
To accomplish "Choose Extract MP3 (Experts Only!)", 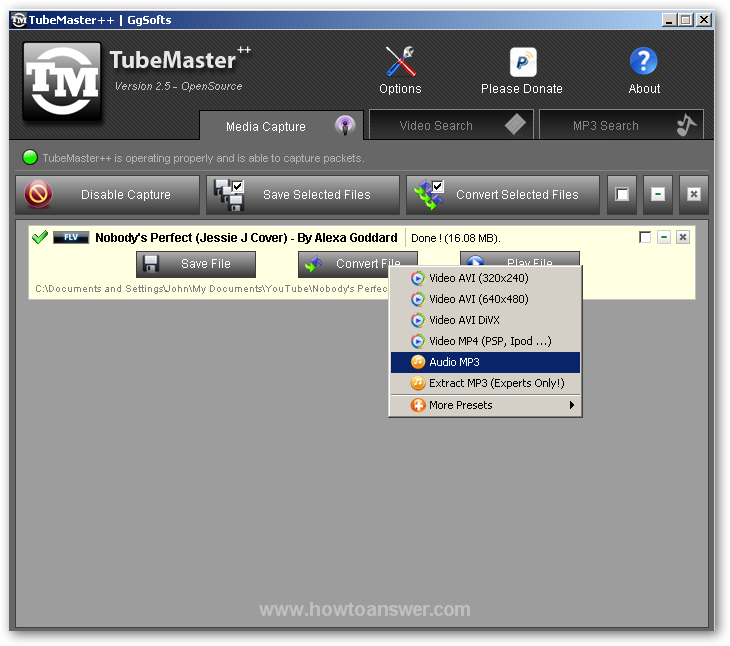I will click(486, 383).
